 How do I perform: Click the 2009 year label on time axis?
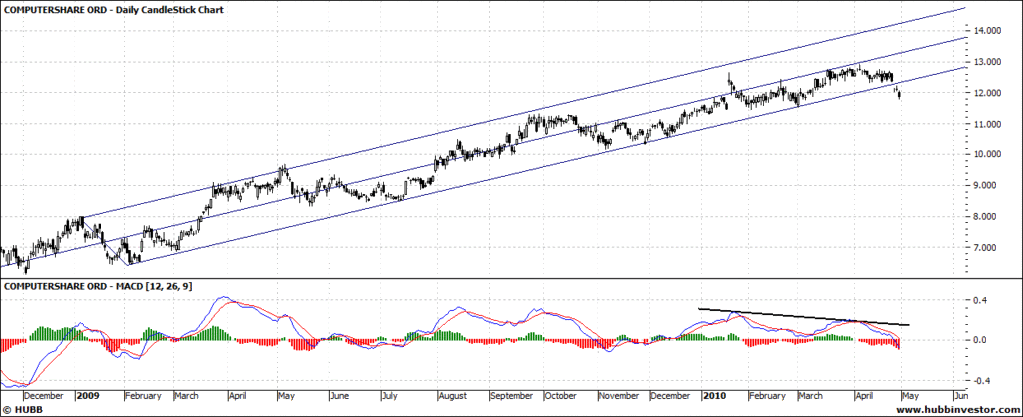coord(86,395)
